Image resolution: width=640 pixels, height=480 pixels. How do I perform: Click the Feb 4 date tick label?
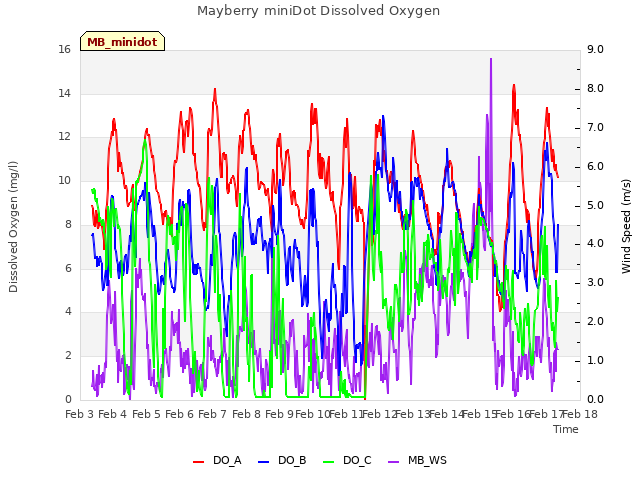pyautogui.click(x=113, y=414)
